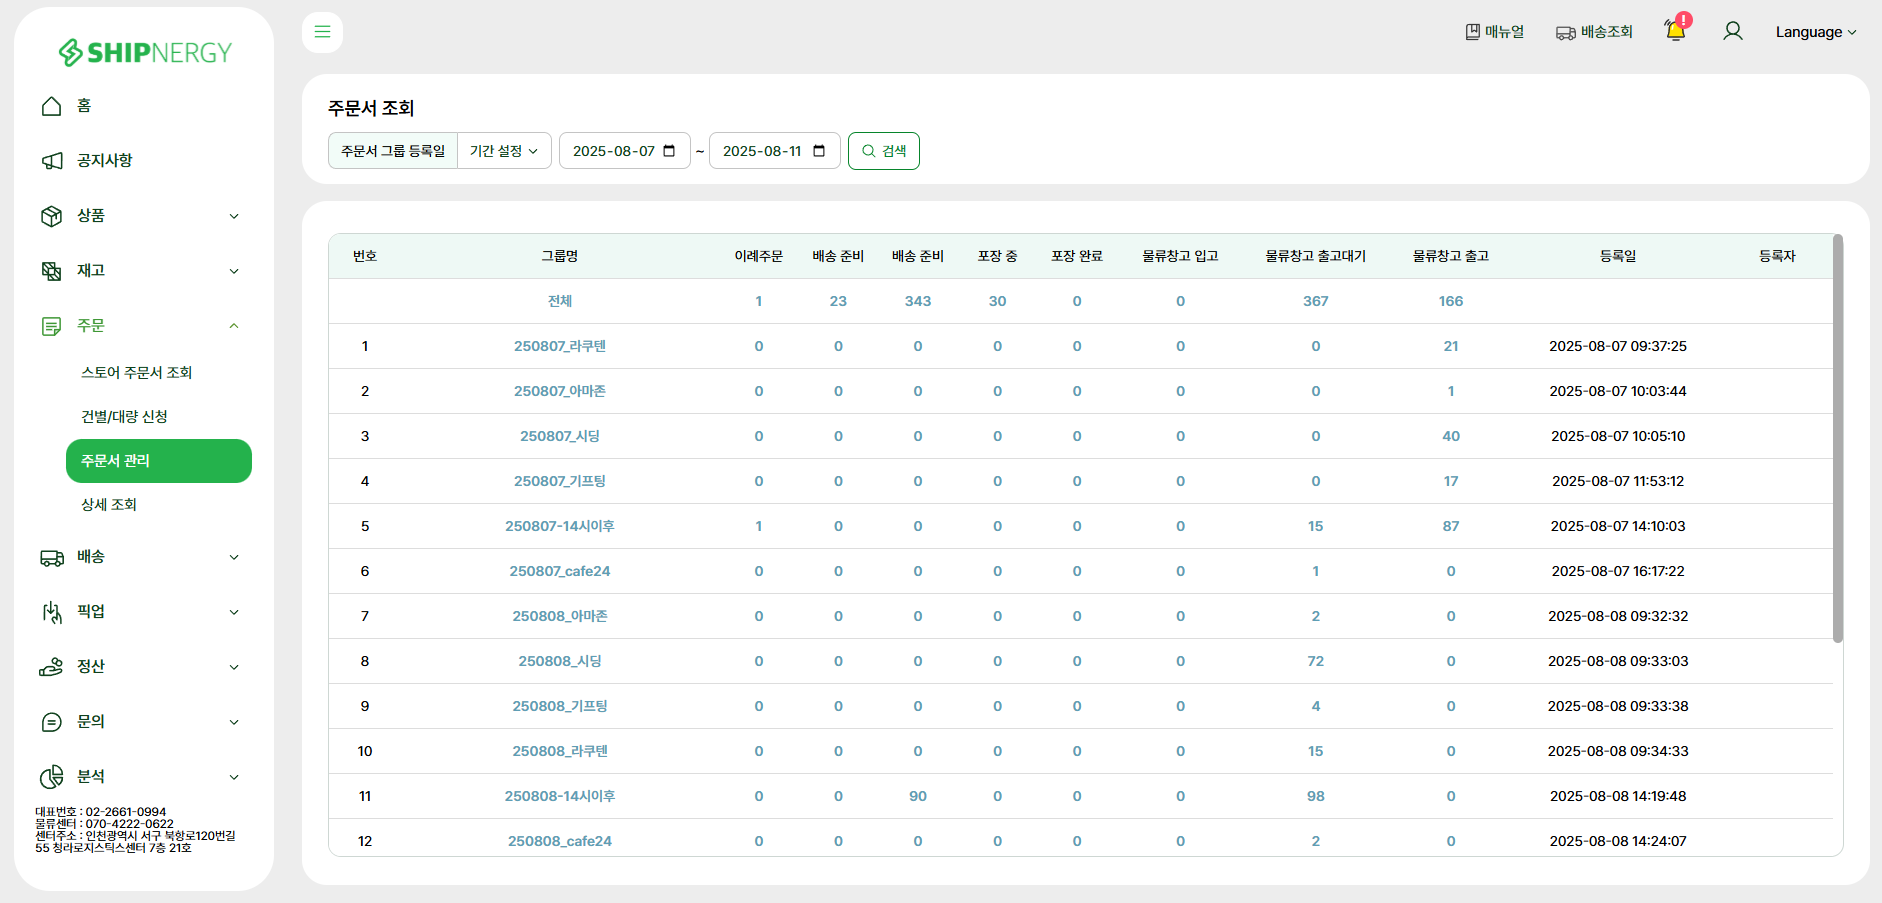Select 상세 조회 submenu item

[109, 504]
